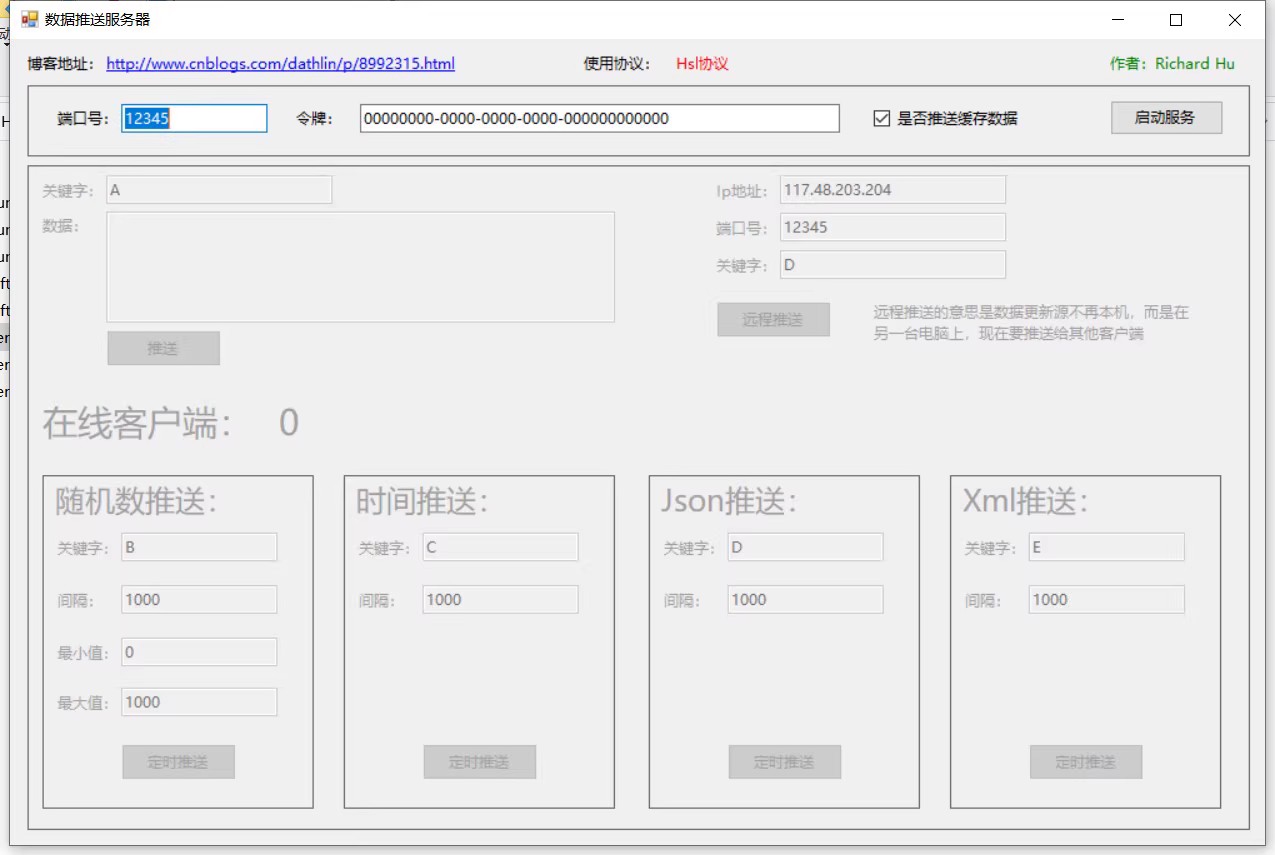Select the 端口号 field showing 12345
Image resolution: width=1275 pixels, height=855 pixels.
tap(193, 118)
